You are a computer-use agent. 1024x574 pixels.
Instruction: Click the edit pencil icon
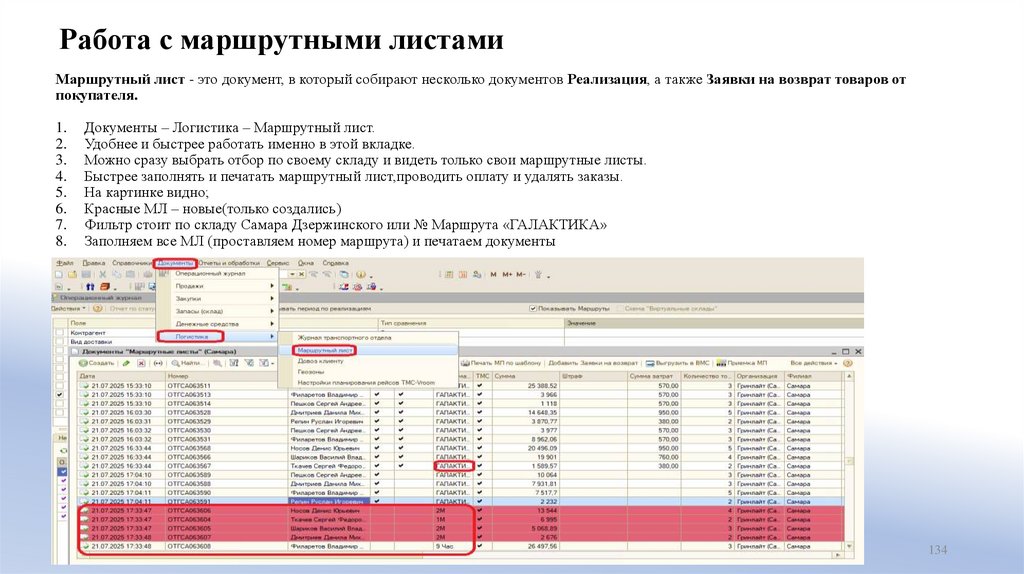pyautogui.click(x=126, y=362)
